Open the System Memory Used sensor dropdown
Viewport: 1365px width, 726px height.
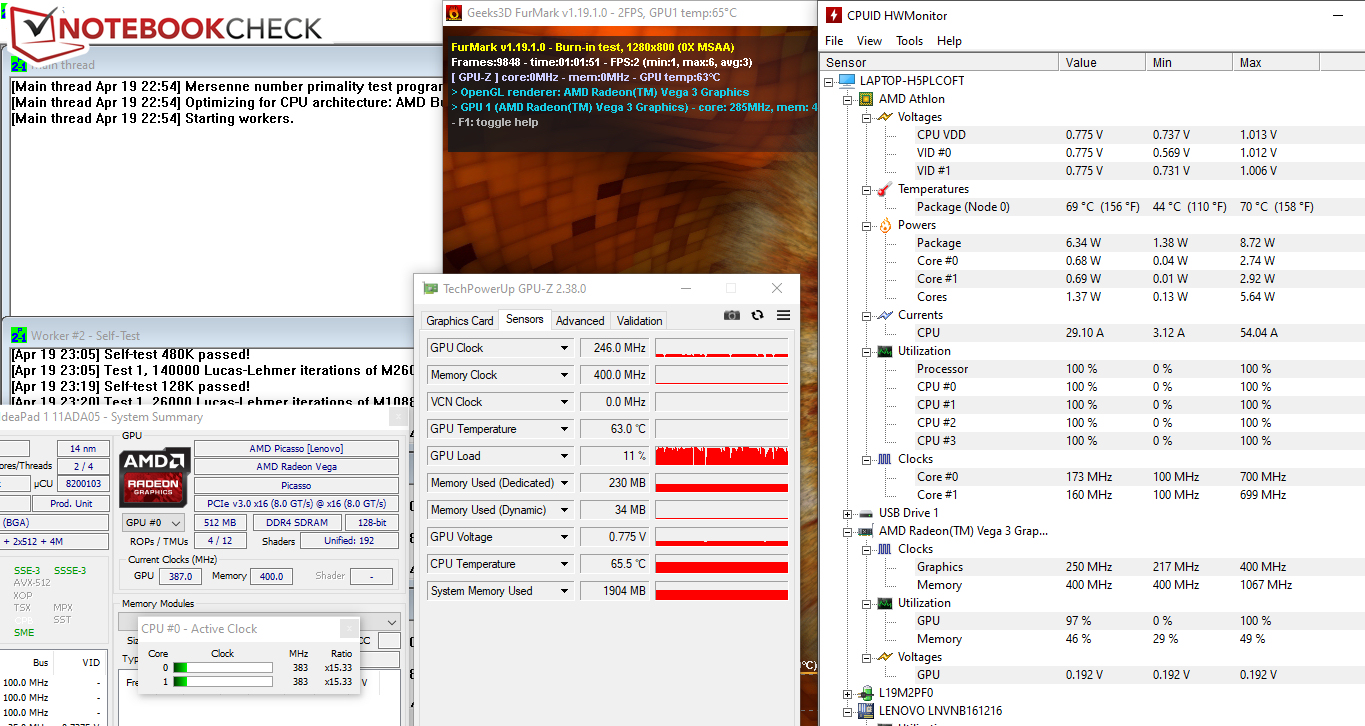pyautogui.click(x=564, y=591)
